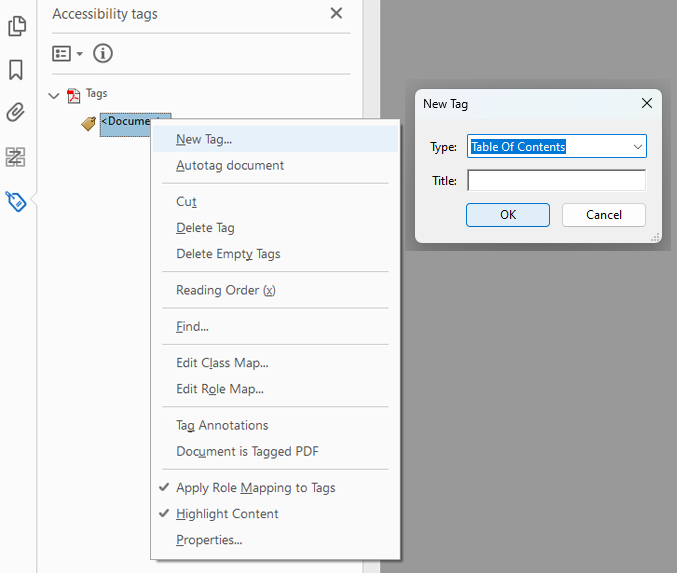Toggle Apply Role Mapping to Tags
The width and height of the screenshot is (677, 573).
[x=255, y=488]
